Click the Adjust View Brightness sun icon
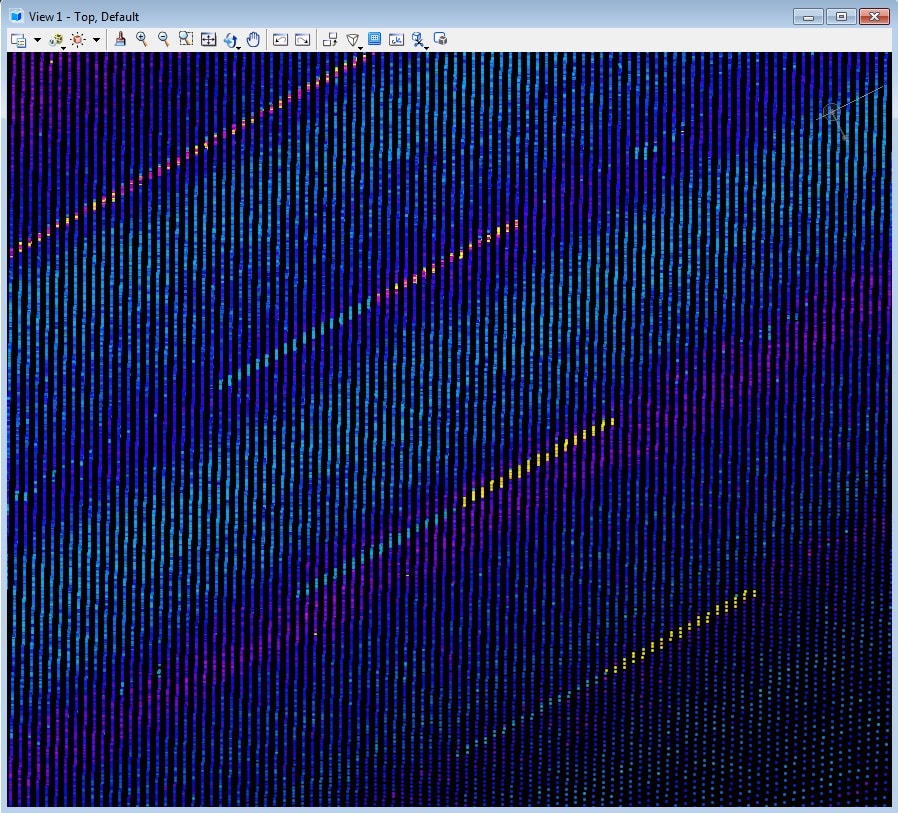The image size is (898, 813). (77, 40)
